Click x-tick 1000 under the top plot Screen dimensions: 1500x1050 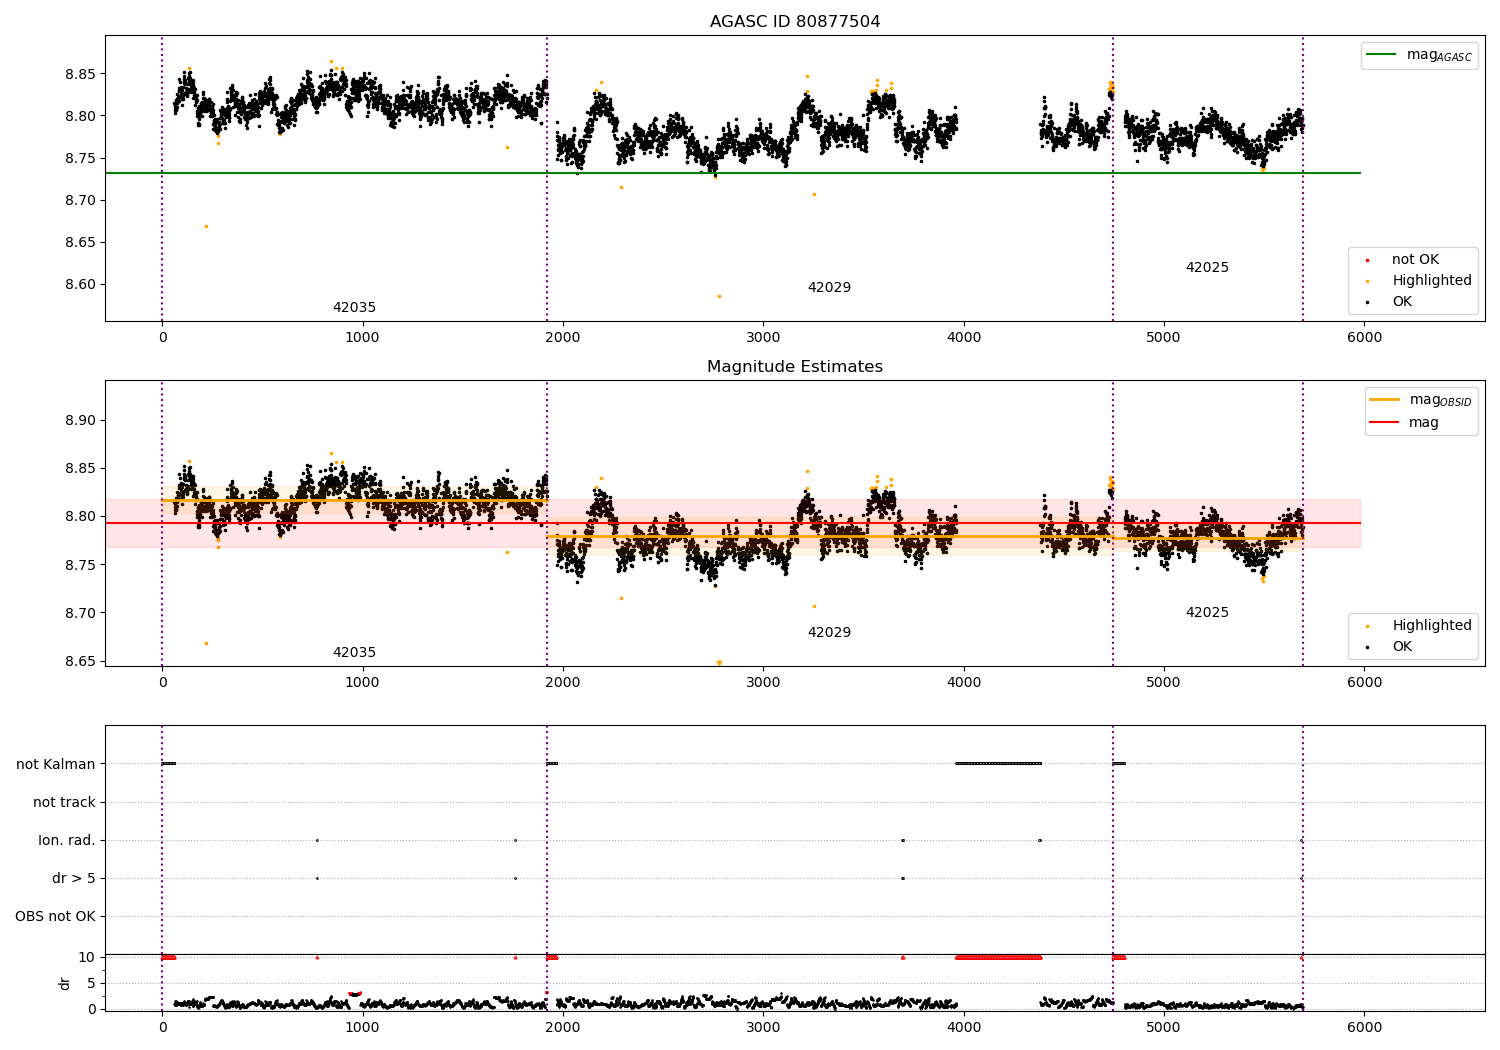click(362, 338)
